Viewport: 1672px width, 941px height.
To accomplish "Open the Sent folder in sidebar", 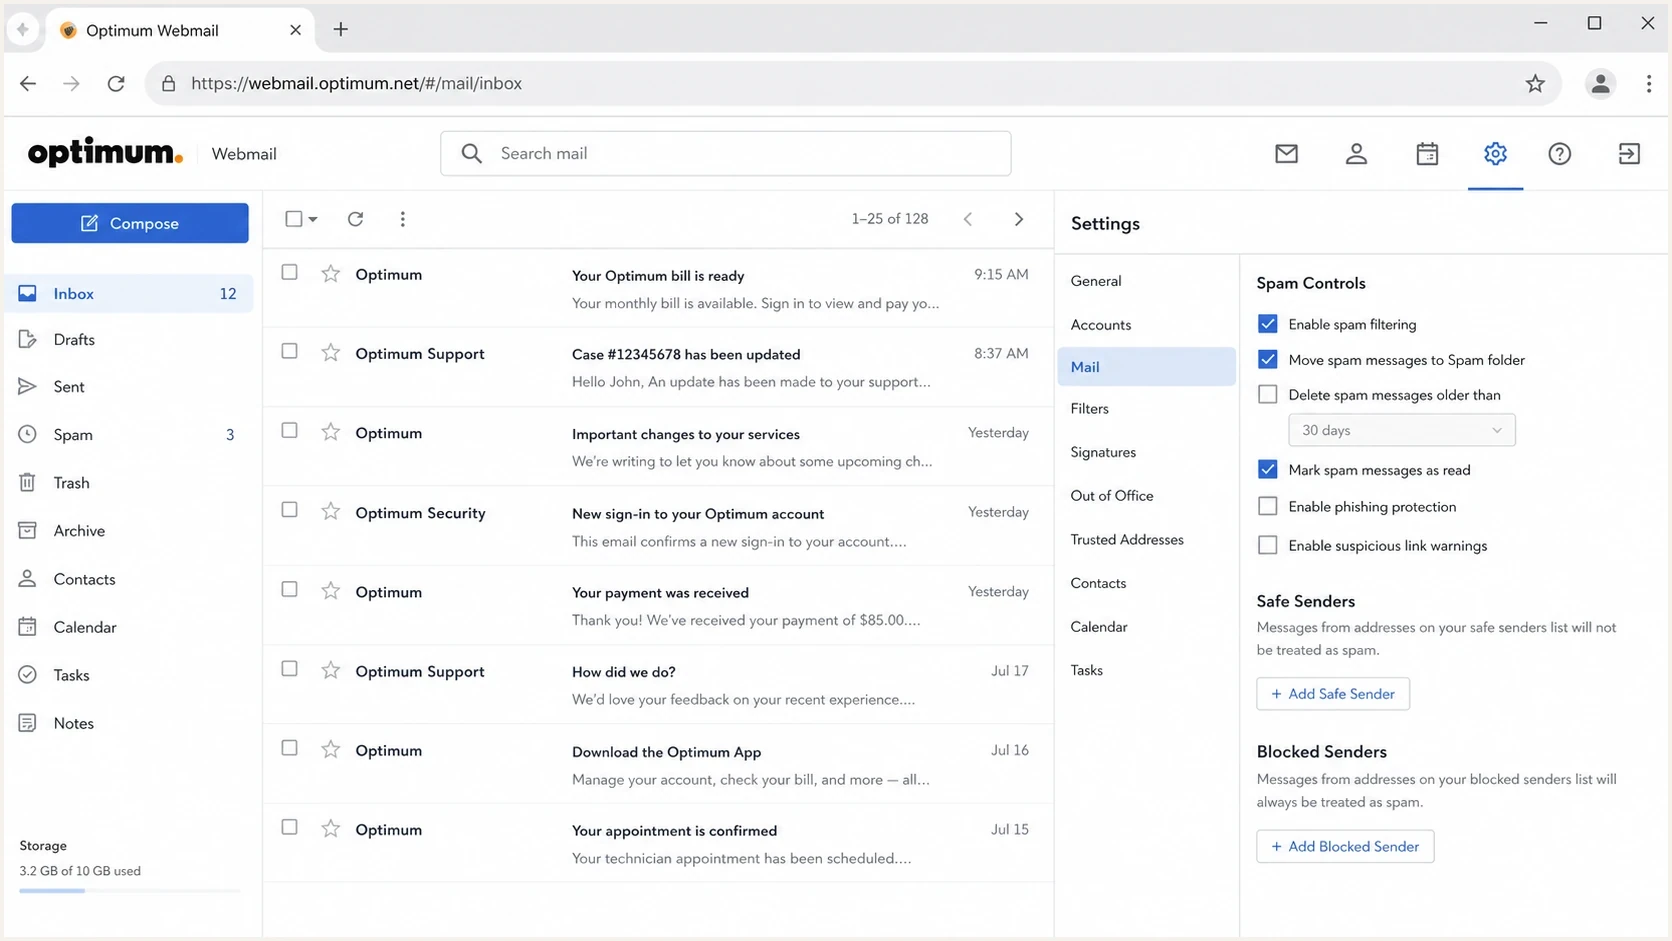I will point(130,387).
